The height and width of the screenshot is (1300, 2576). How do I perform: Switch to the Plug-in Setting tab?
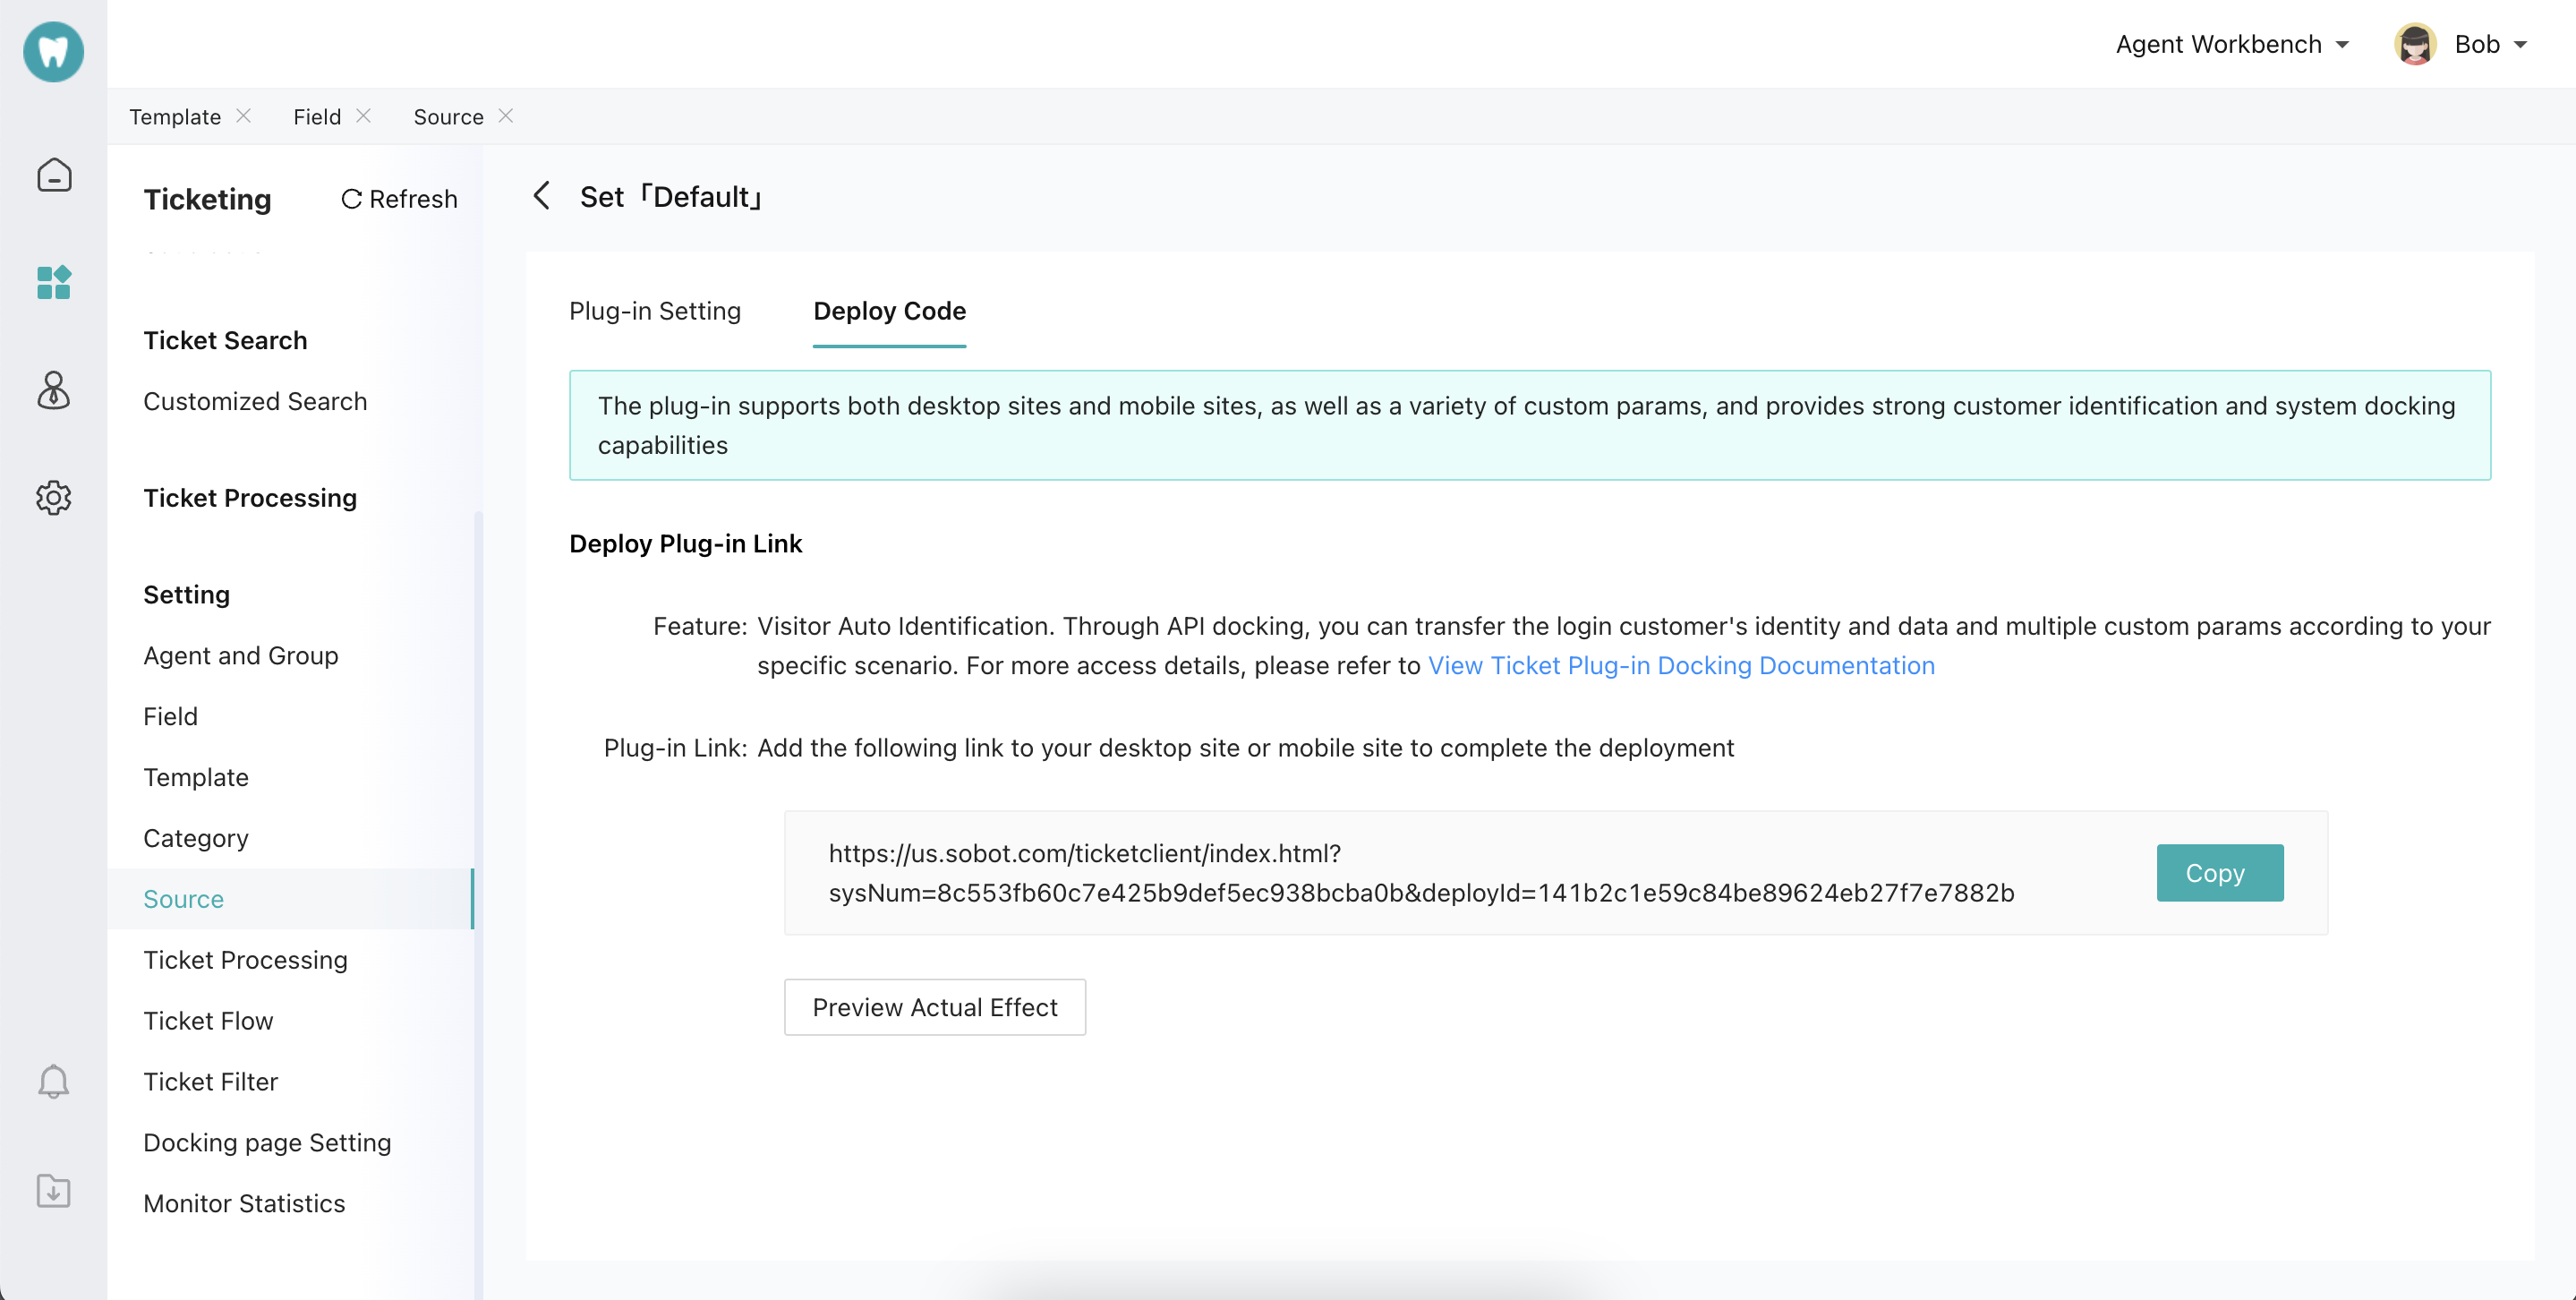click(x=655, y=311)
